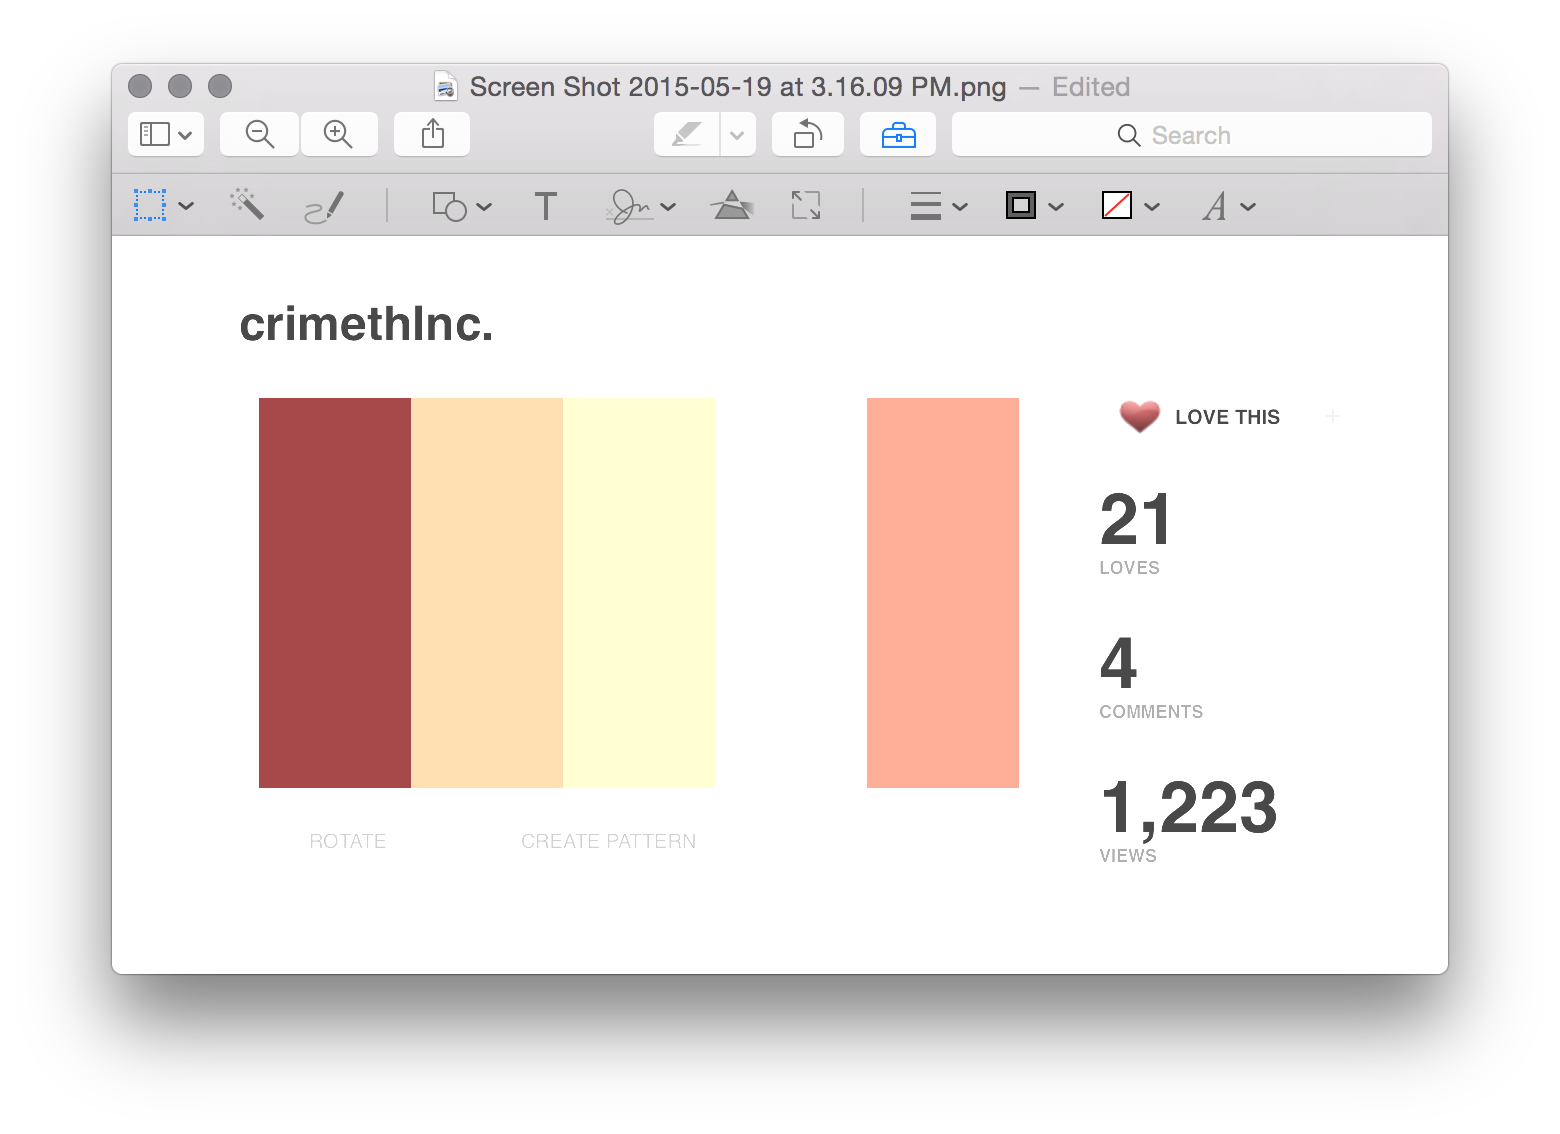Open the Signature tool dropdown
The height and width of the screenshot is (1134, 1560).
coord(641,207)
